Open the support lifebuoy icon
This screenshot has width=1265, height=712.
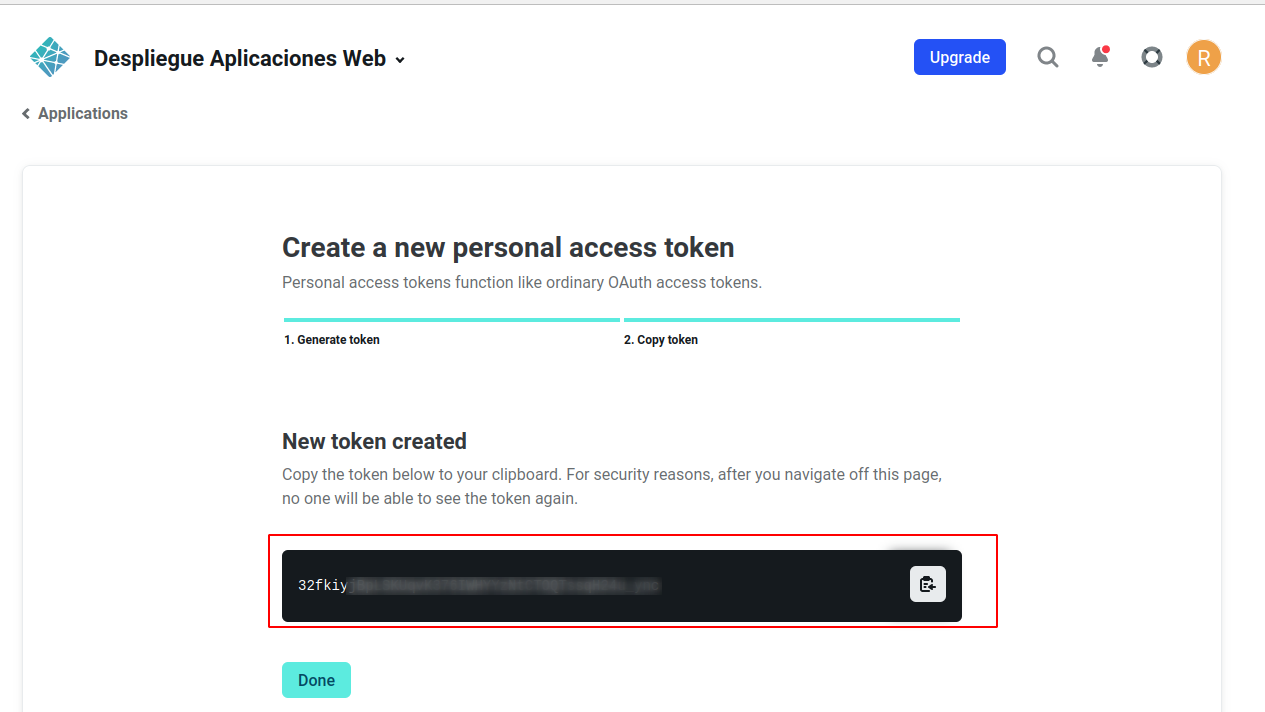click(1152, 57)
